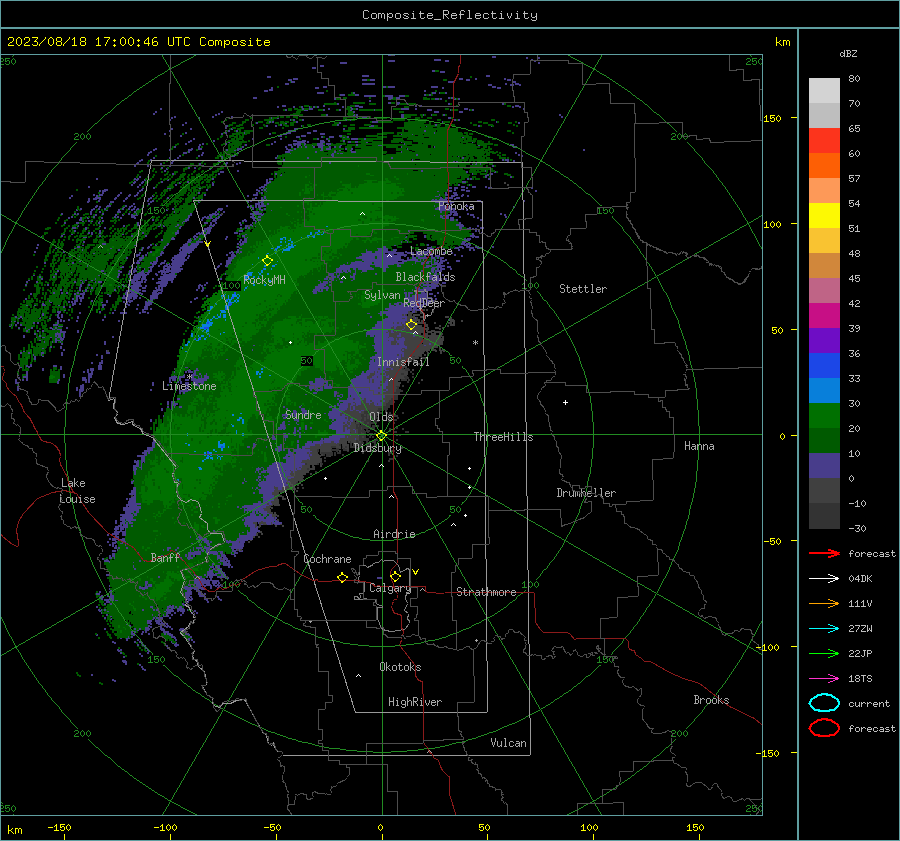This screenshot has height=841, width=900.
Task: Click the Drumheller city label
Action: [x=586, y=493]
